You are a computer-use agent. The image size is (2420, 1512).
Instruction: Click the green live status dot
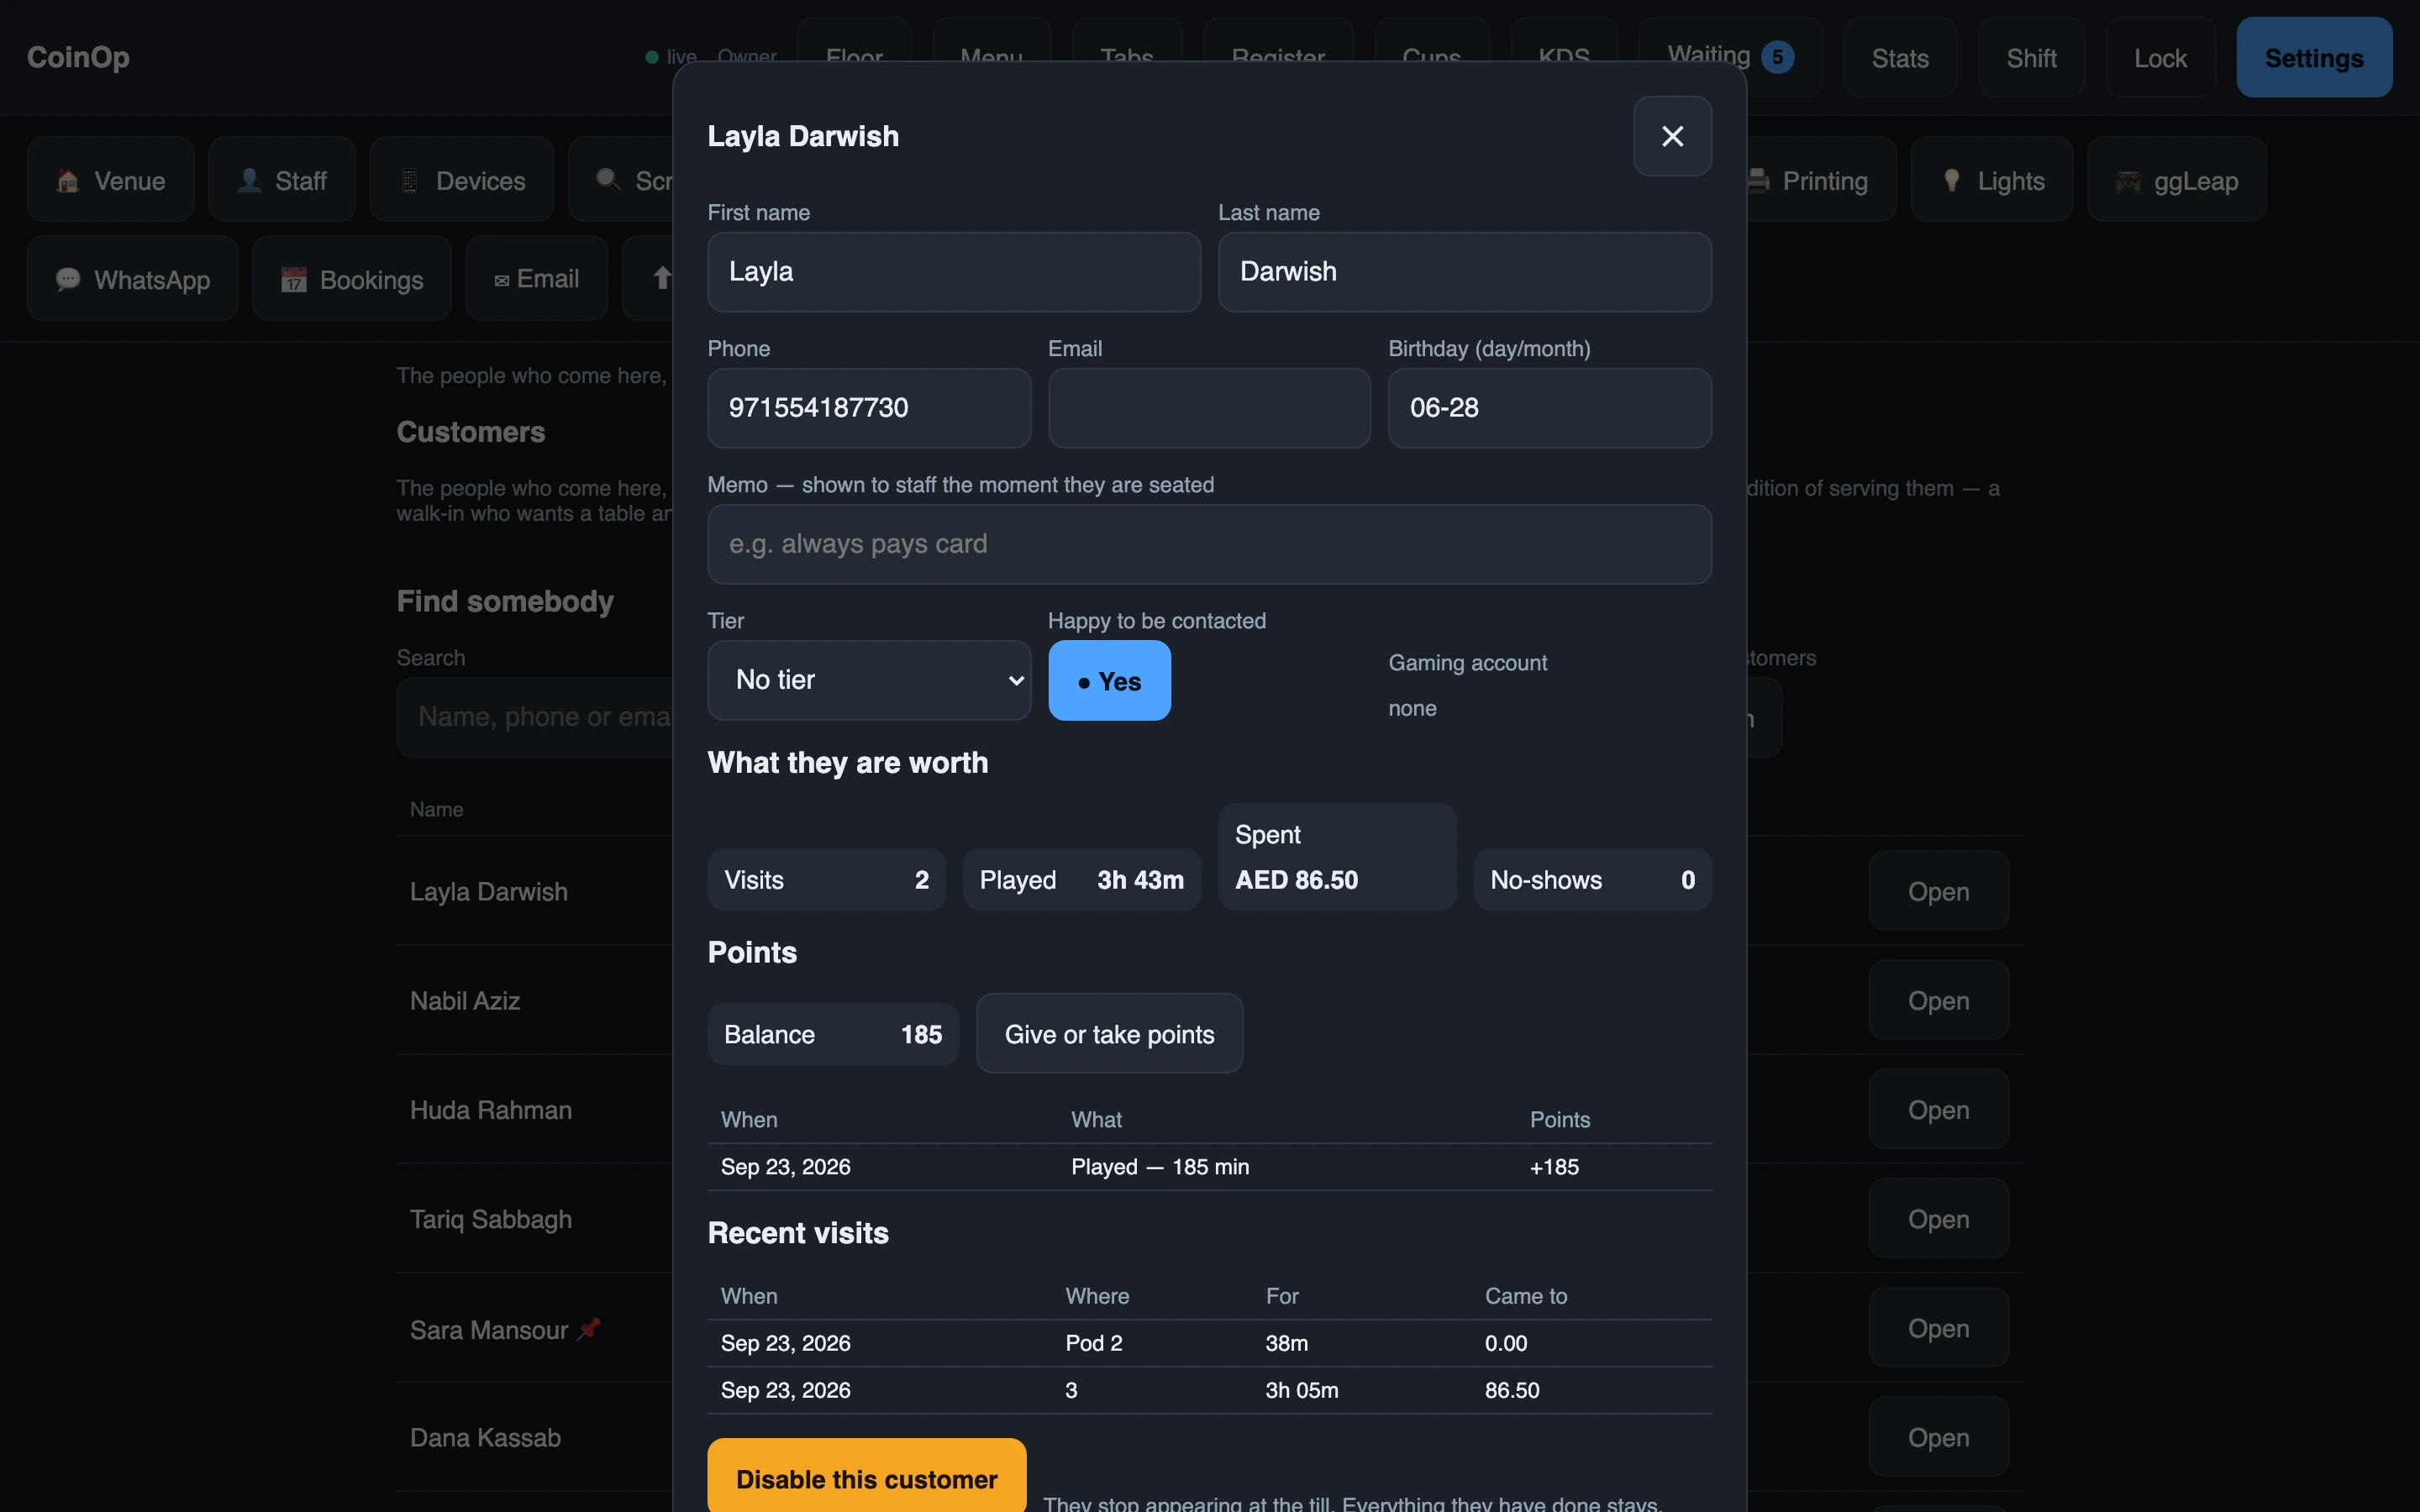tap(652, 57)
